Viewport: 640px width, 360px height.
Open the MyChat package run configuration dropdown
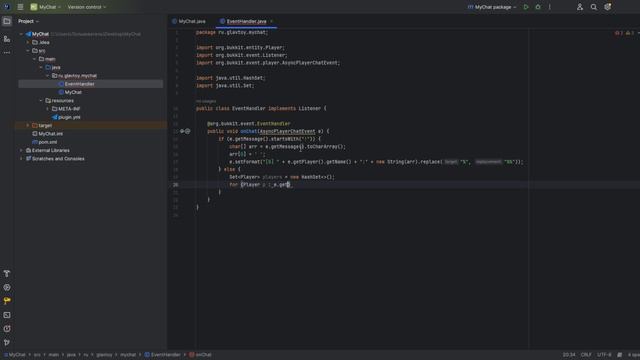(x=492, y=7)
